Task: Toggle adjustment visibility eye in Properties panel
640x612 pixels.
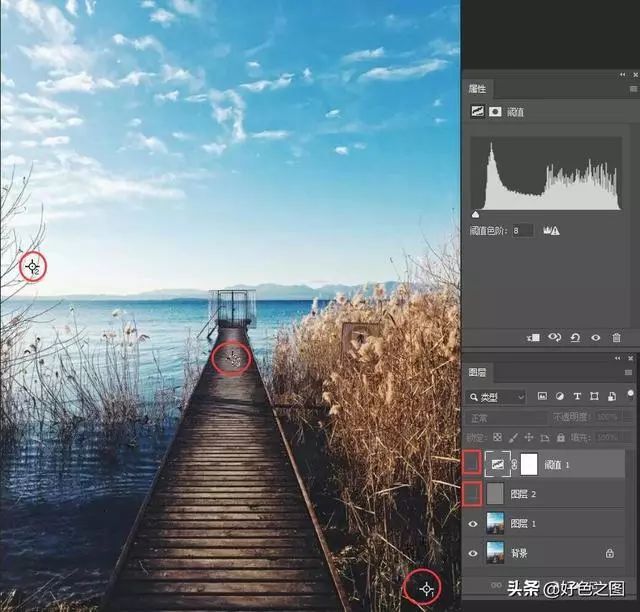Action: [596, 338]
